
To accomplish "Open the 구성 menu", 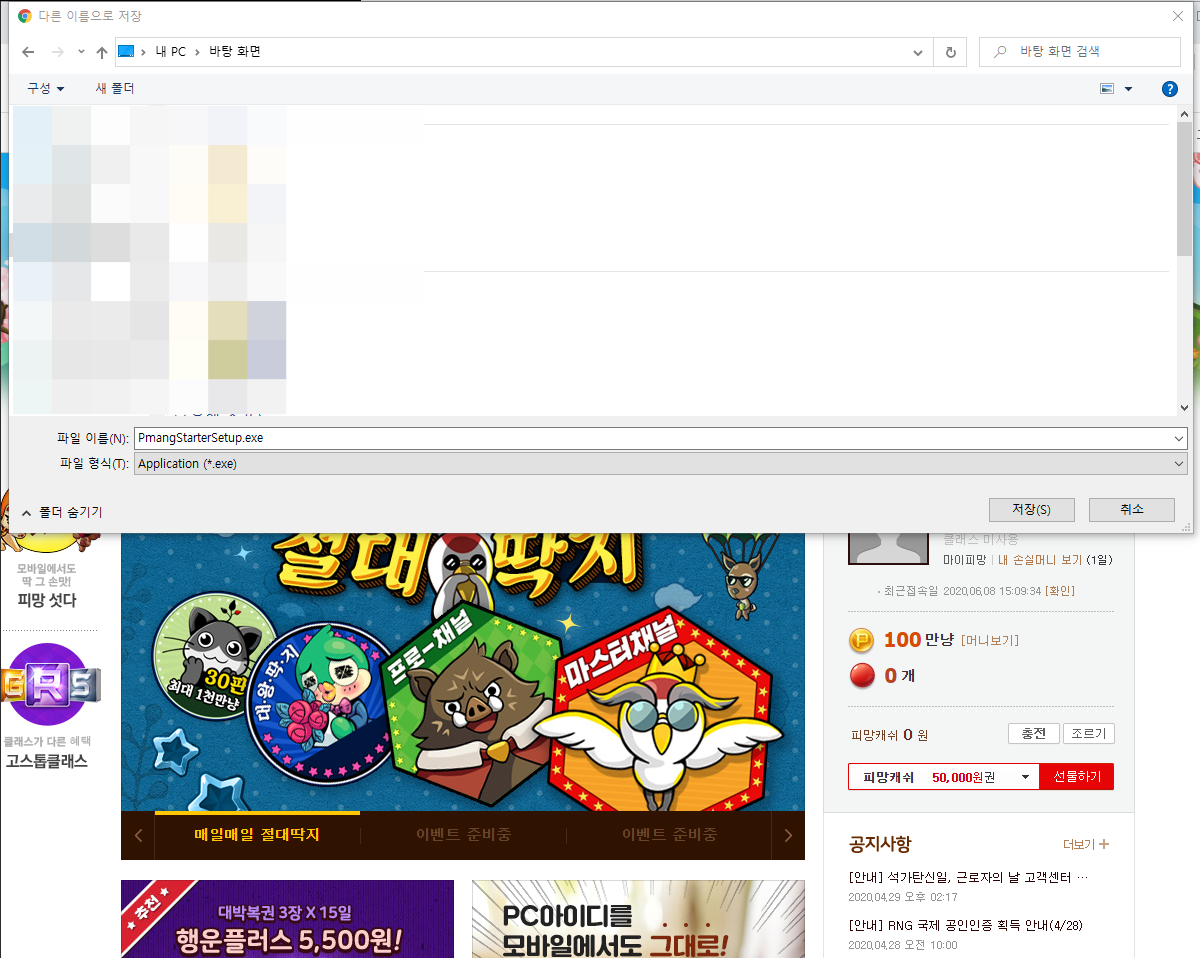I will (45, 89).
